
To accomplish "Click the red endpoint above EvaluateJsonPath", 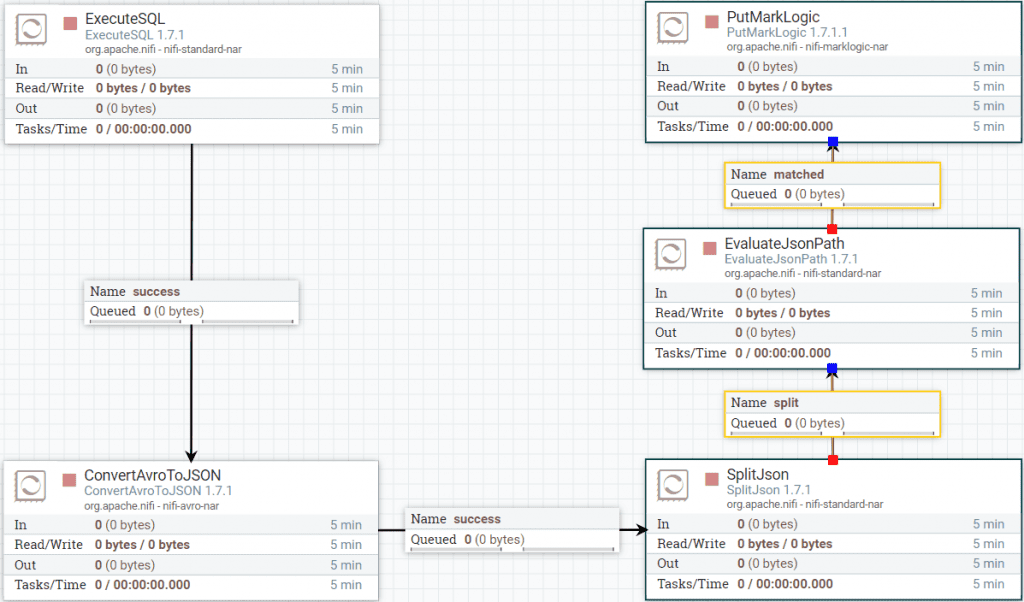I will pyautogui.click(x=832, y=229).
